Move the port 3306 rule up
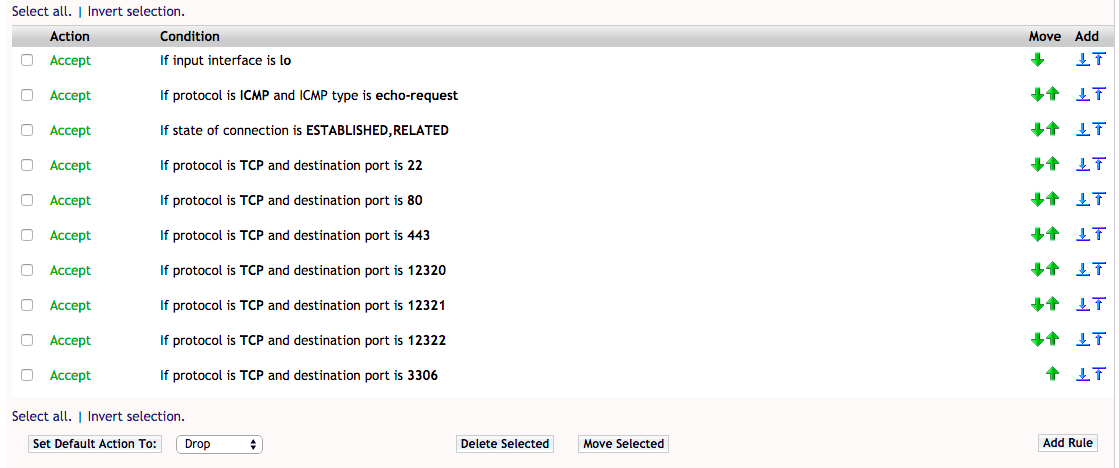Image resolution: width=1119 pixels, height=468 pixels. [x=1051, y=375]
